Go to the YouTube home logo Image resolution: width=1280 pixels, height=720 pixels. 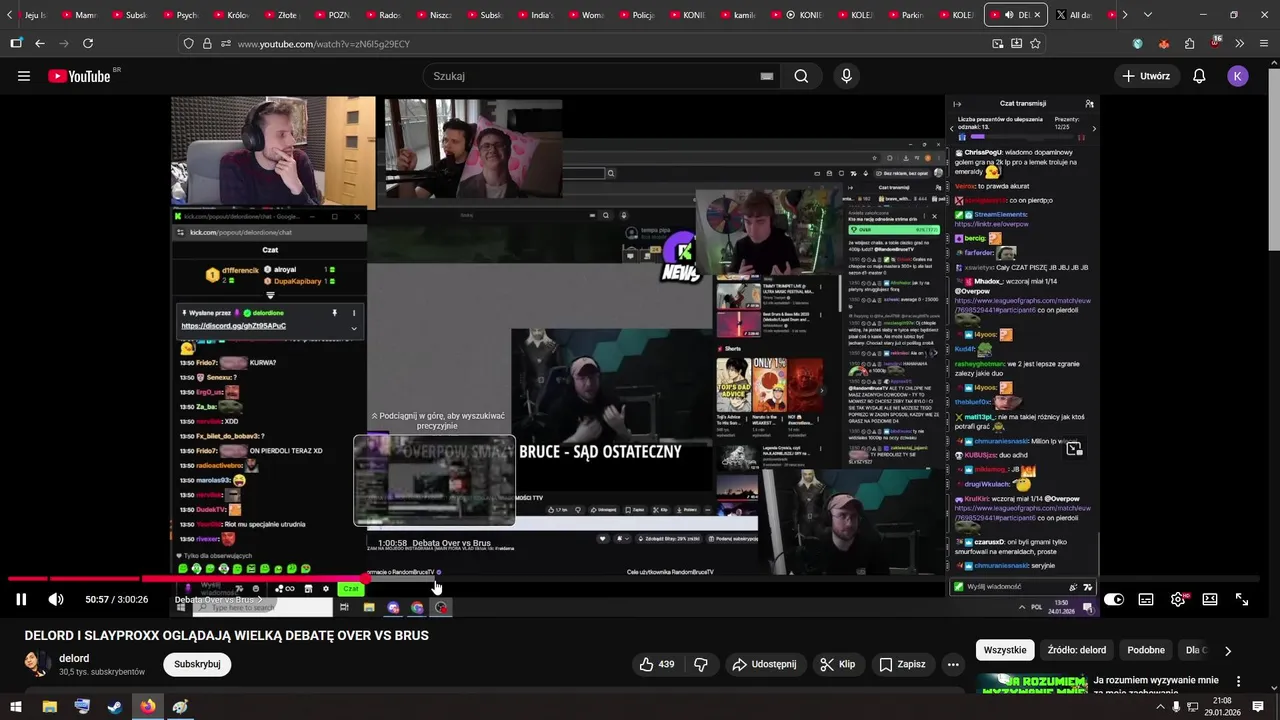point(79,76)
